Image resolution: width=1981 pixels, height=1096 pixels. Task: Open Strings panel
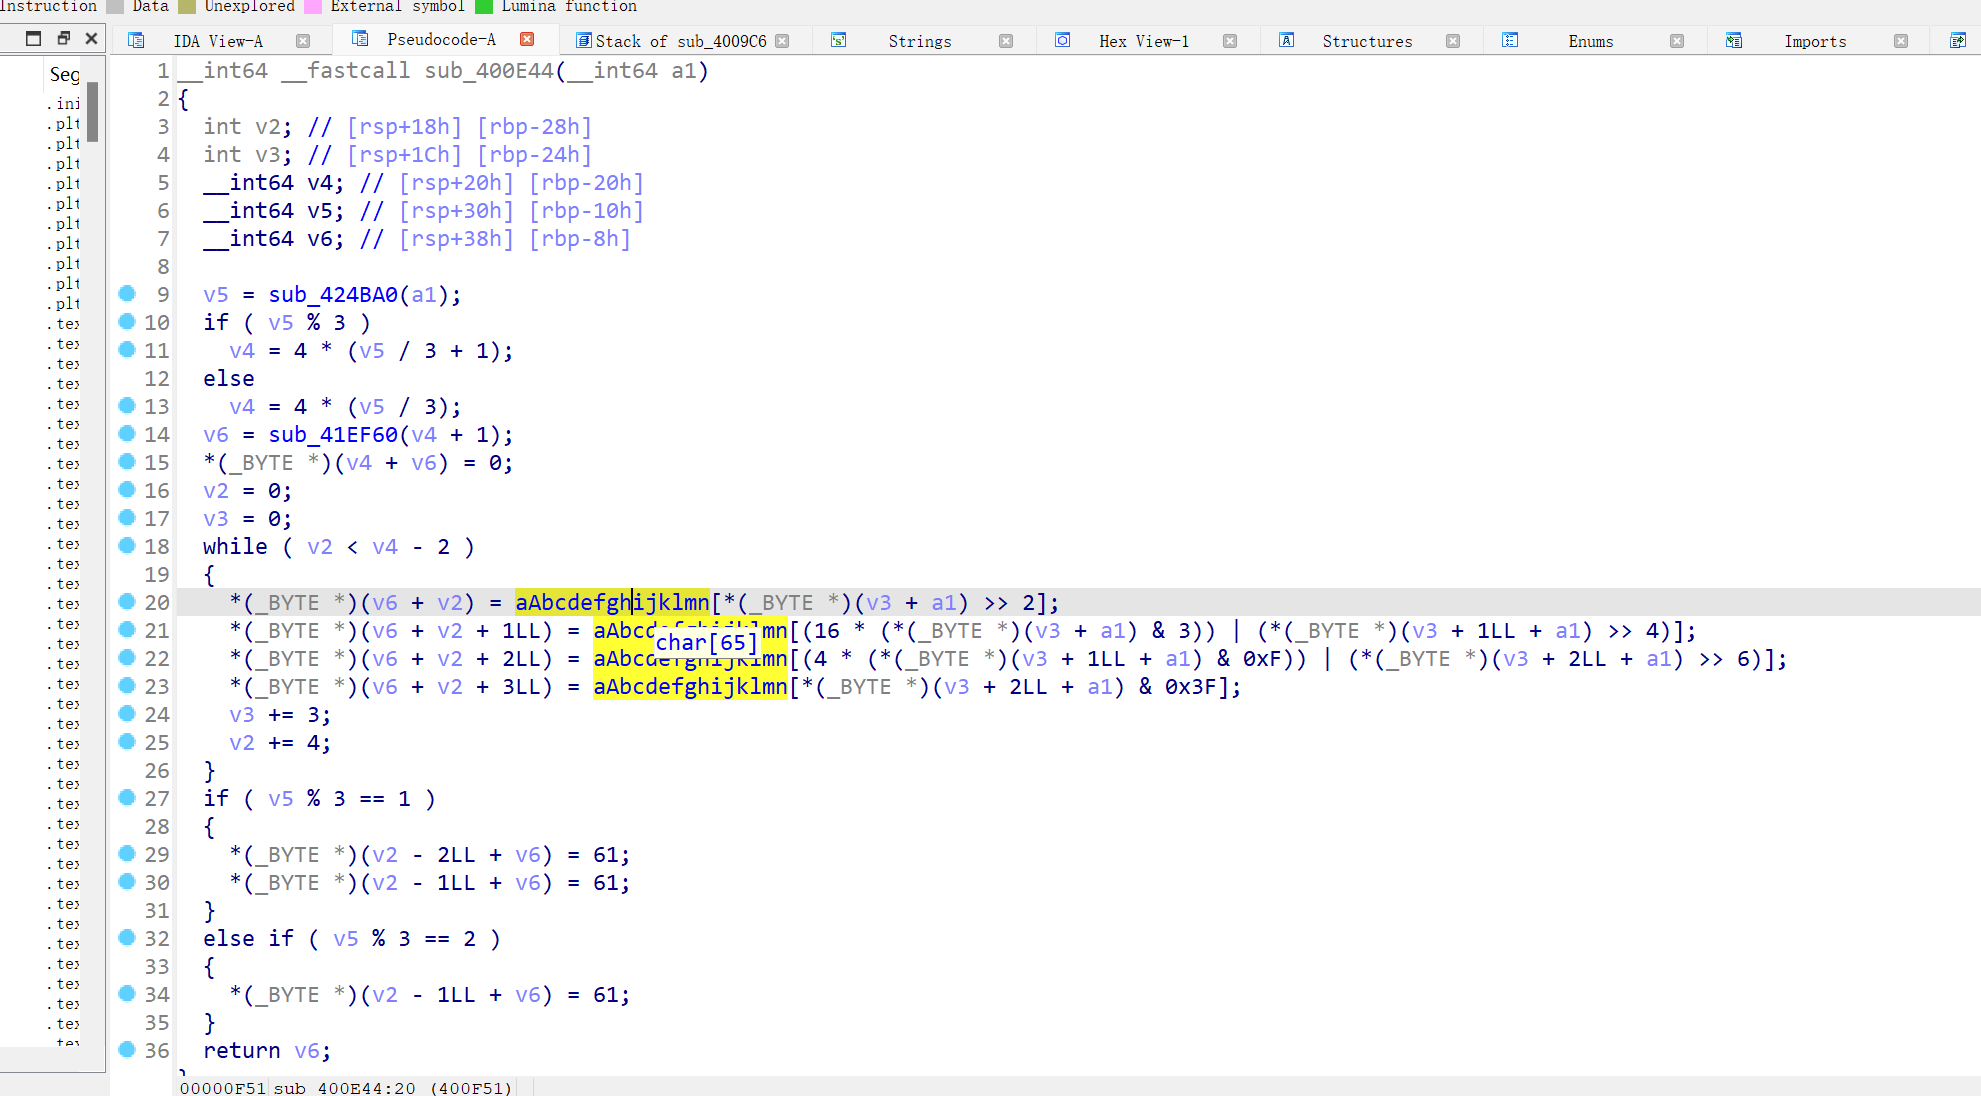click(918, 40)
